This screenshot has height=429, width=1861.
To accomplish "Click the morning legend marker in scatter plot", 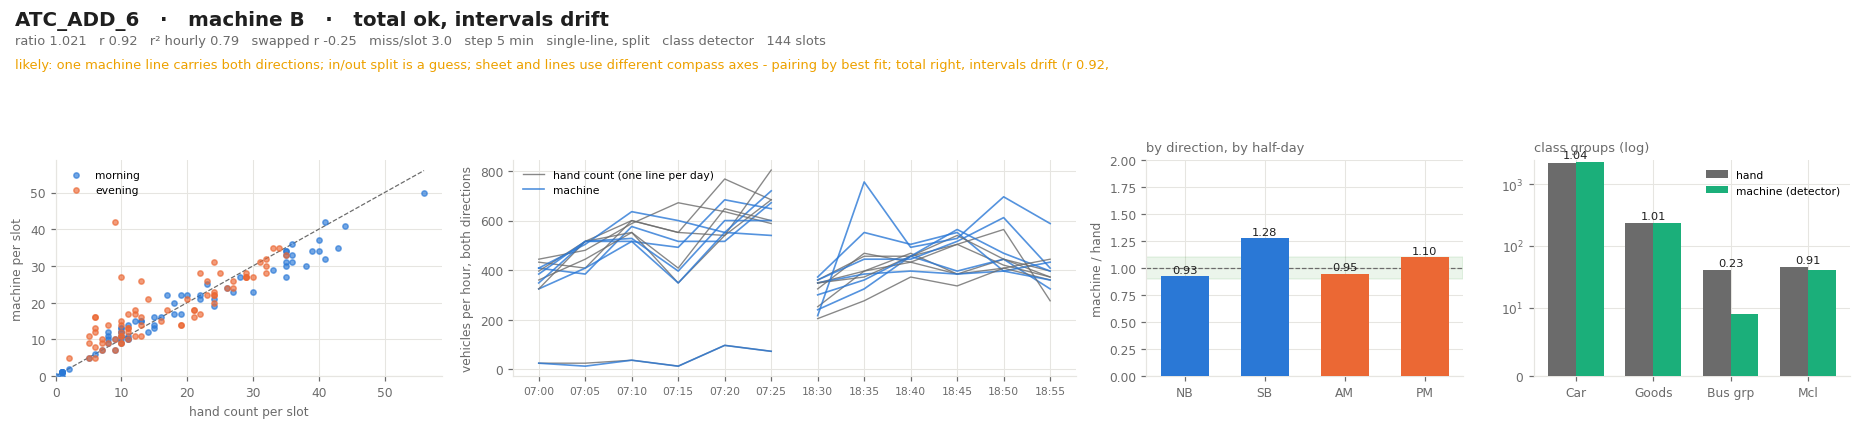I will 76,176.
